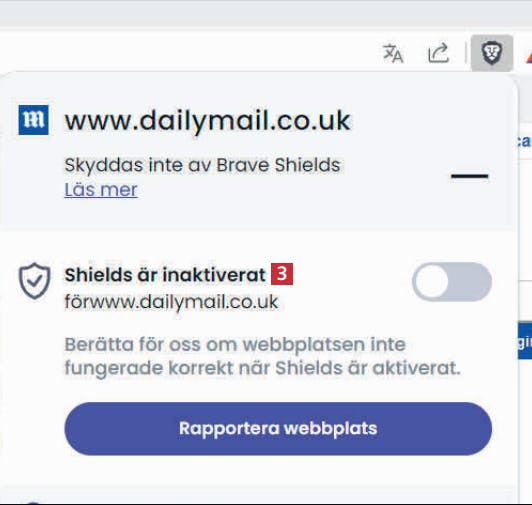This screenshot has width=532, height=505.
Task: Click the Skyddas inte av Brave Shields text
Action: point(202,165)
